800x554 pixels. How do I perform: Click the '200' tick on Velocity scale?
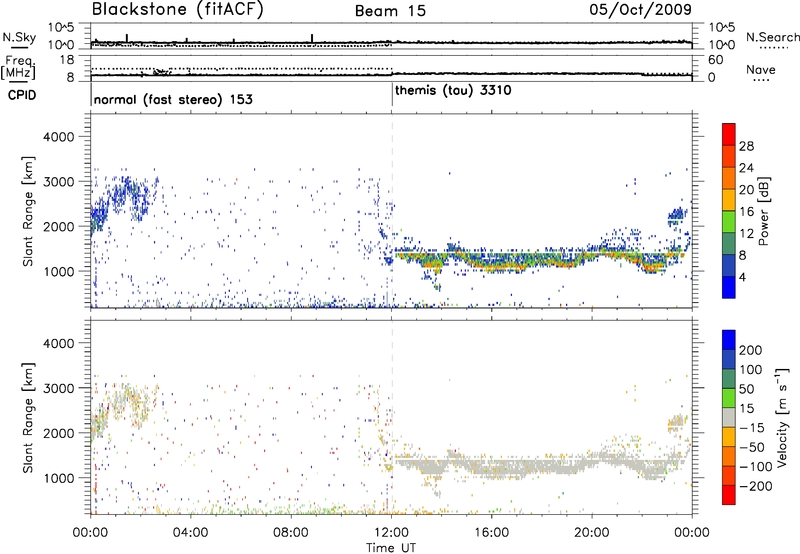[751, 350]
